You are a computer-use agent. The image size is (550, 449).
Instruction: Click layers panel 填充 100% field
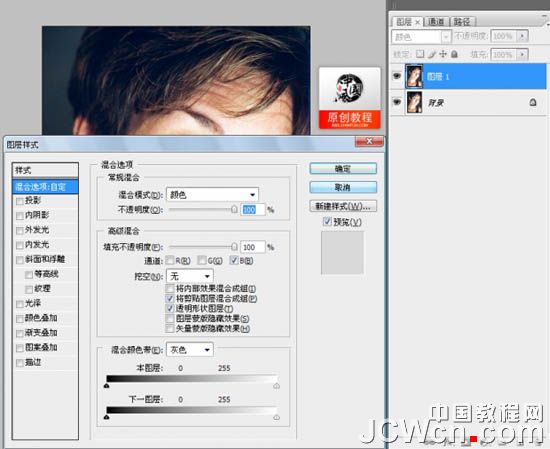tap(503, 54)
